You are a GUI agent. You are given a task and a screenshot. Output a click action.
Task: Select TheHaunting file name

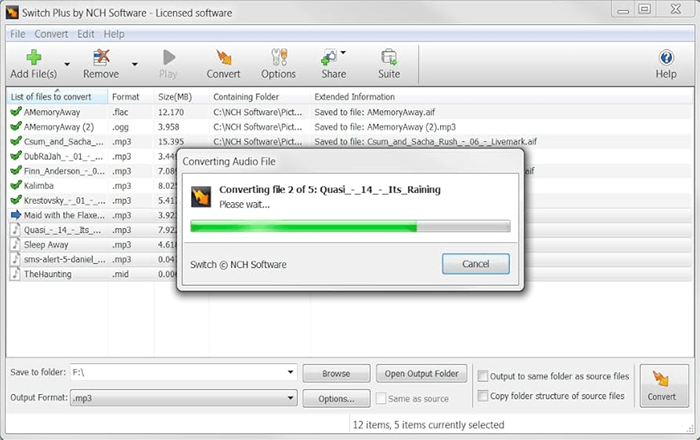(47, 274)
